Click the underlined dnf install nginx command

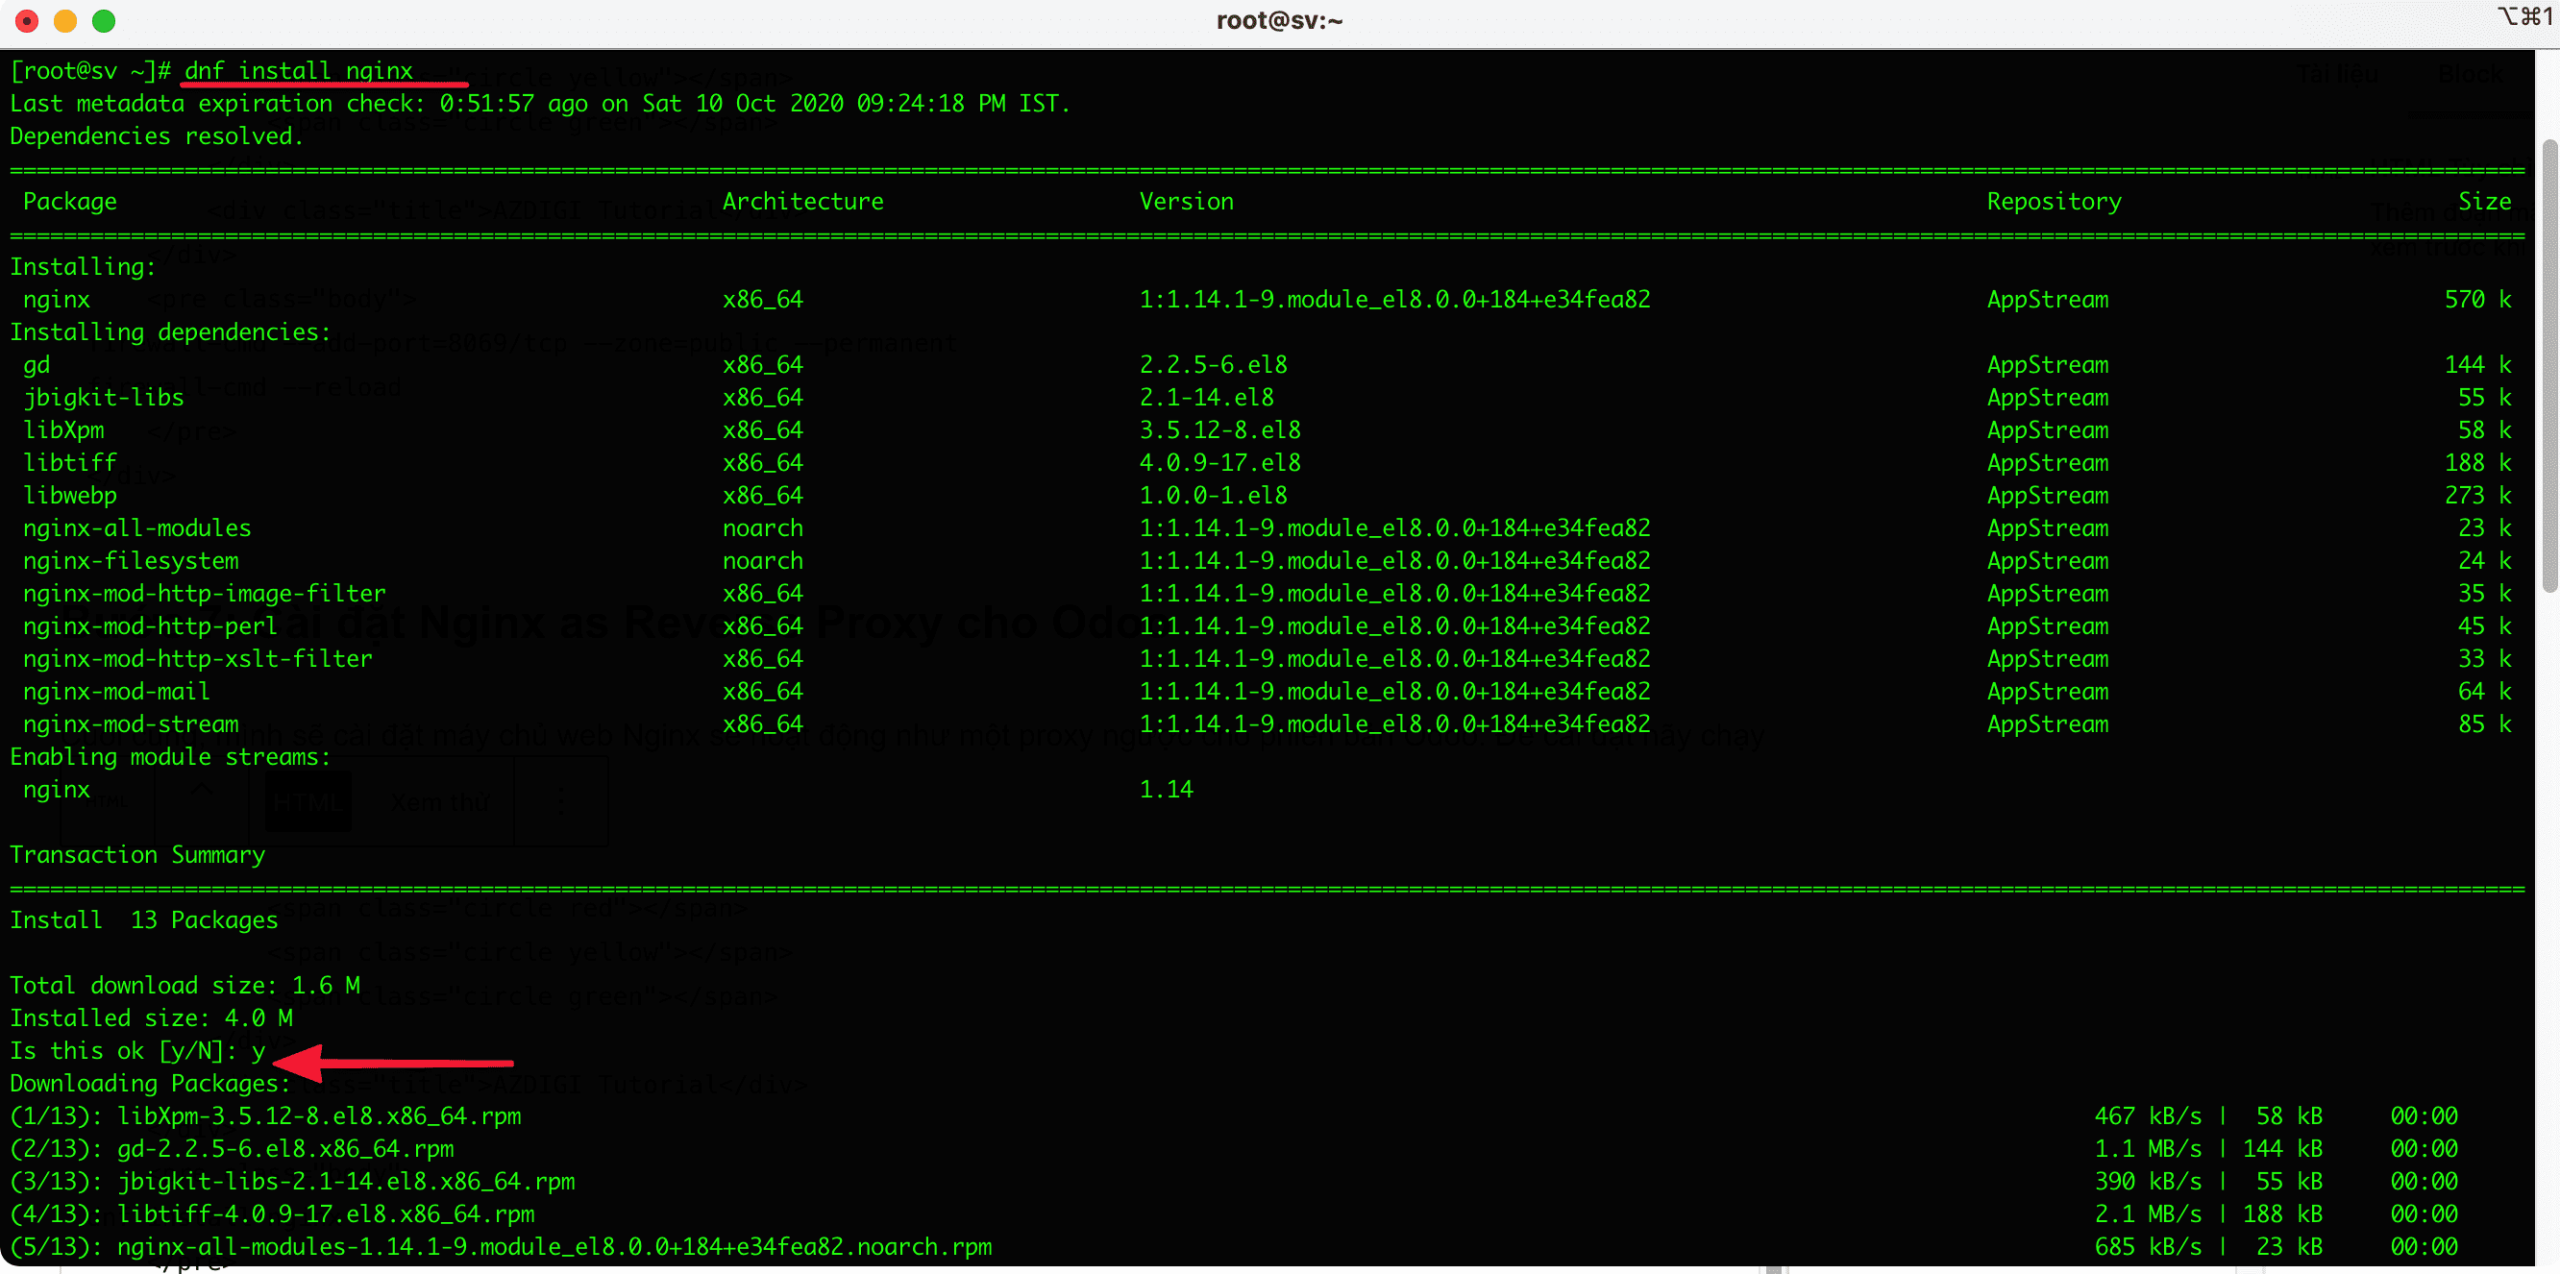pyautogui.click(x=298, y=71)
